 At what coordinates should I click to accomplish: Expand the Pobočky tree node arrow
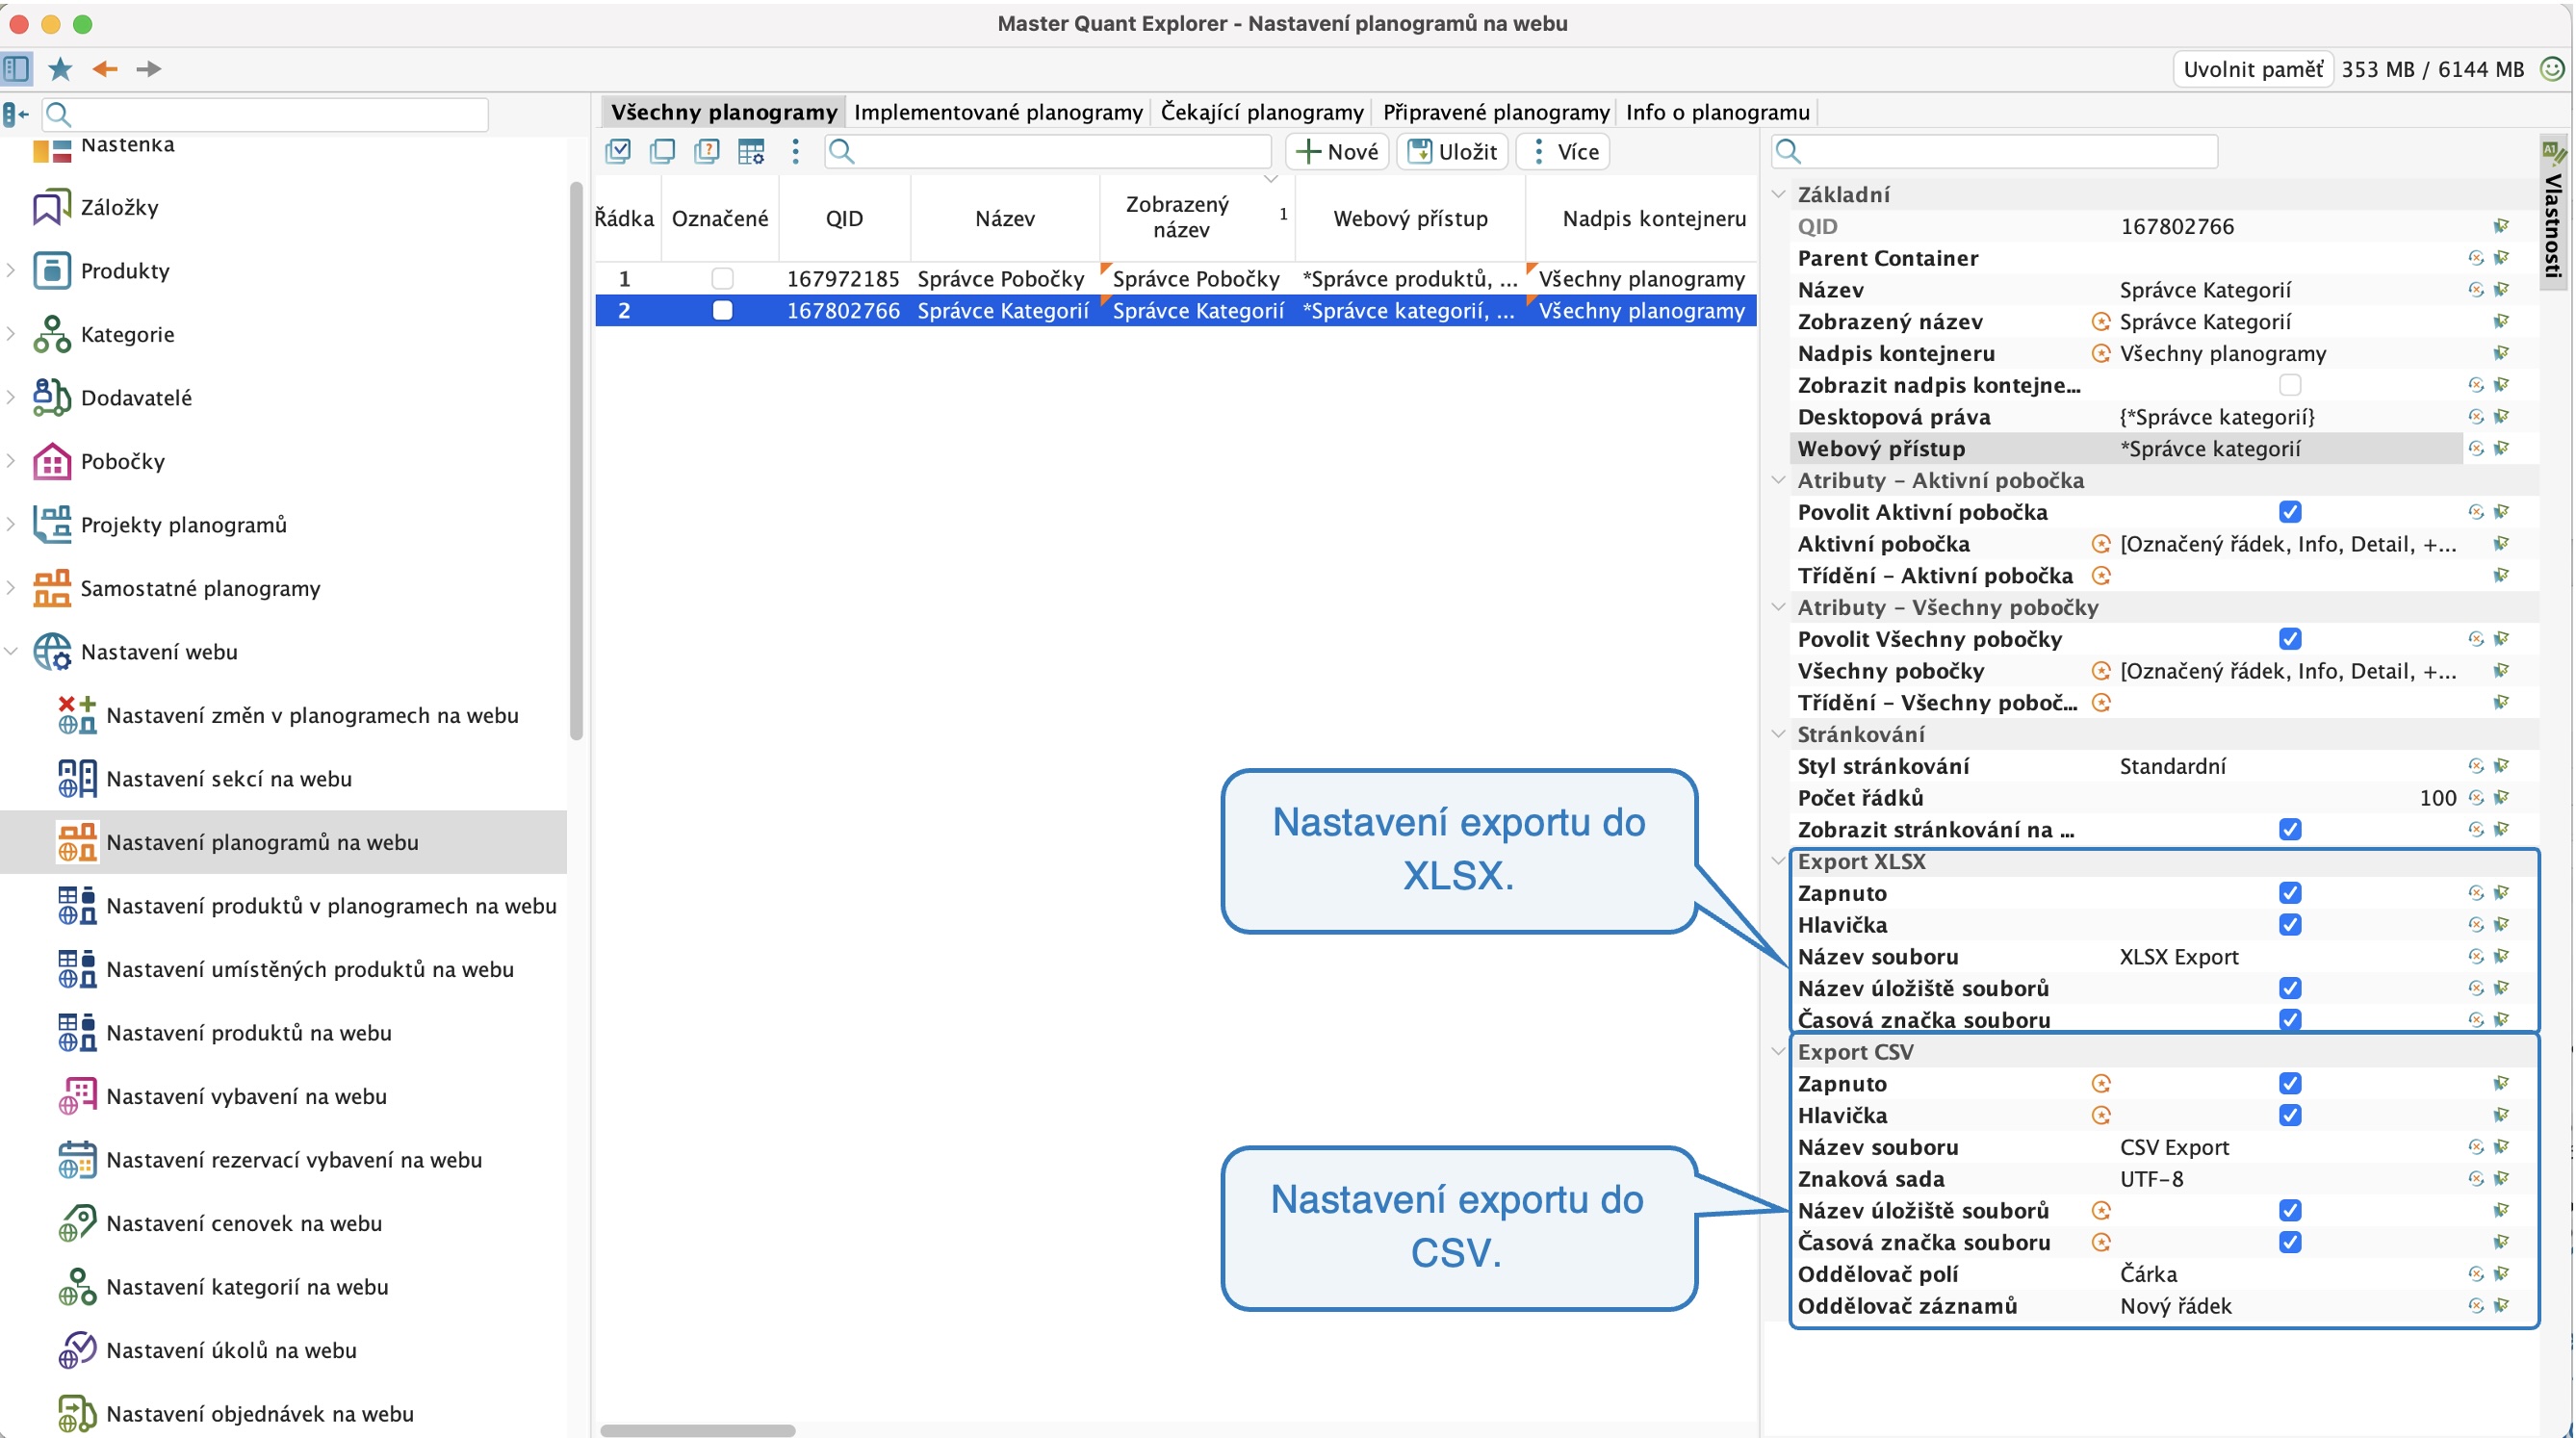click(11, 461)
